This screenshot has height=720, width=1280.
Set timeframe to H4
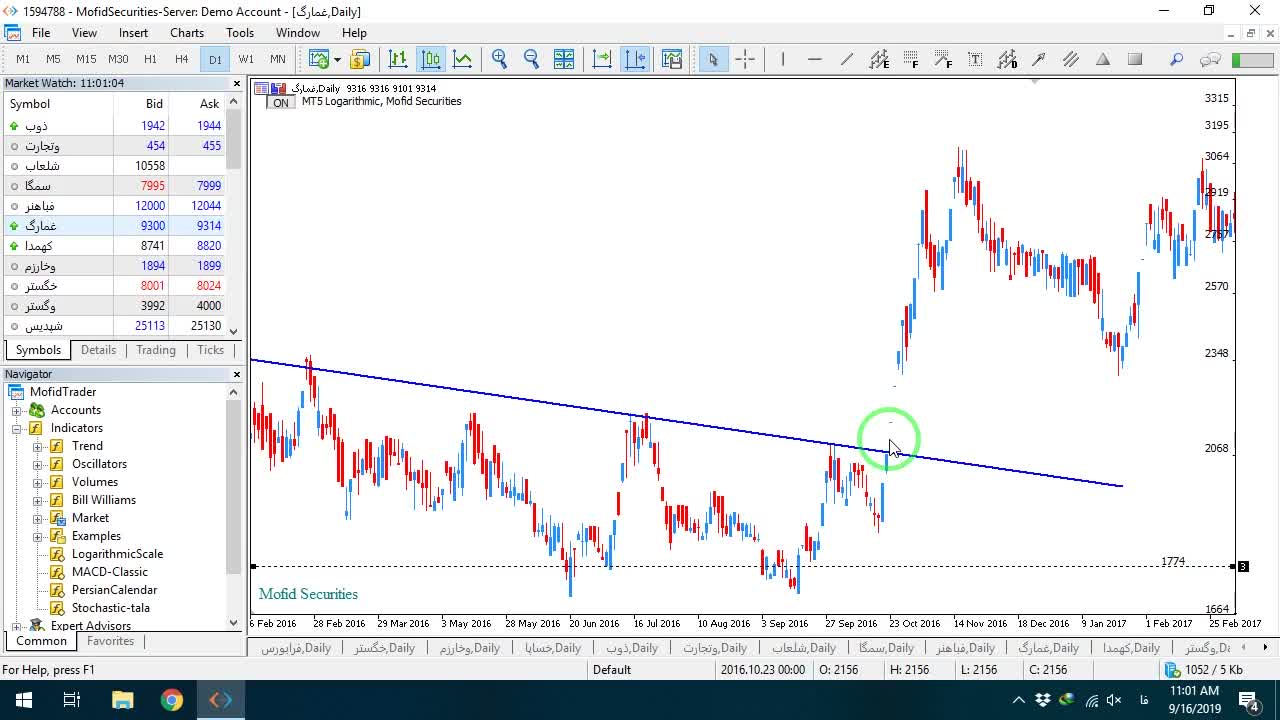pyautogui.click(x=182, y=59)
